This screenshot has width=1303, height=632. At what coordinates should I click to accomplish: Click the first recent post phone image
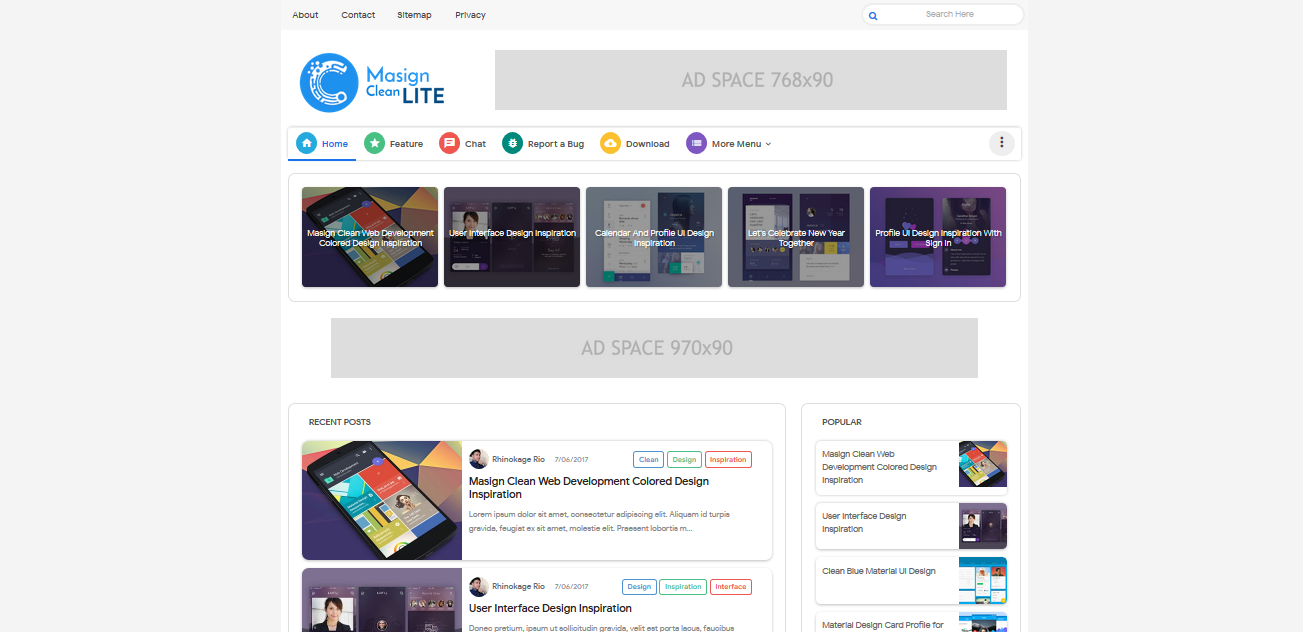[382, 500]
